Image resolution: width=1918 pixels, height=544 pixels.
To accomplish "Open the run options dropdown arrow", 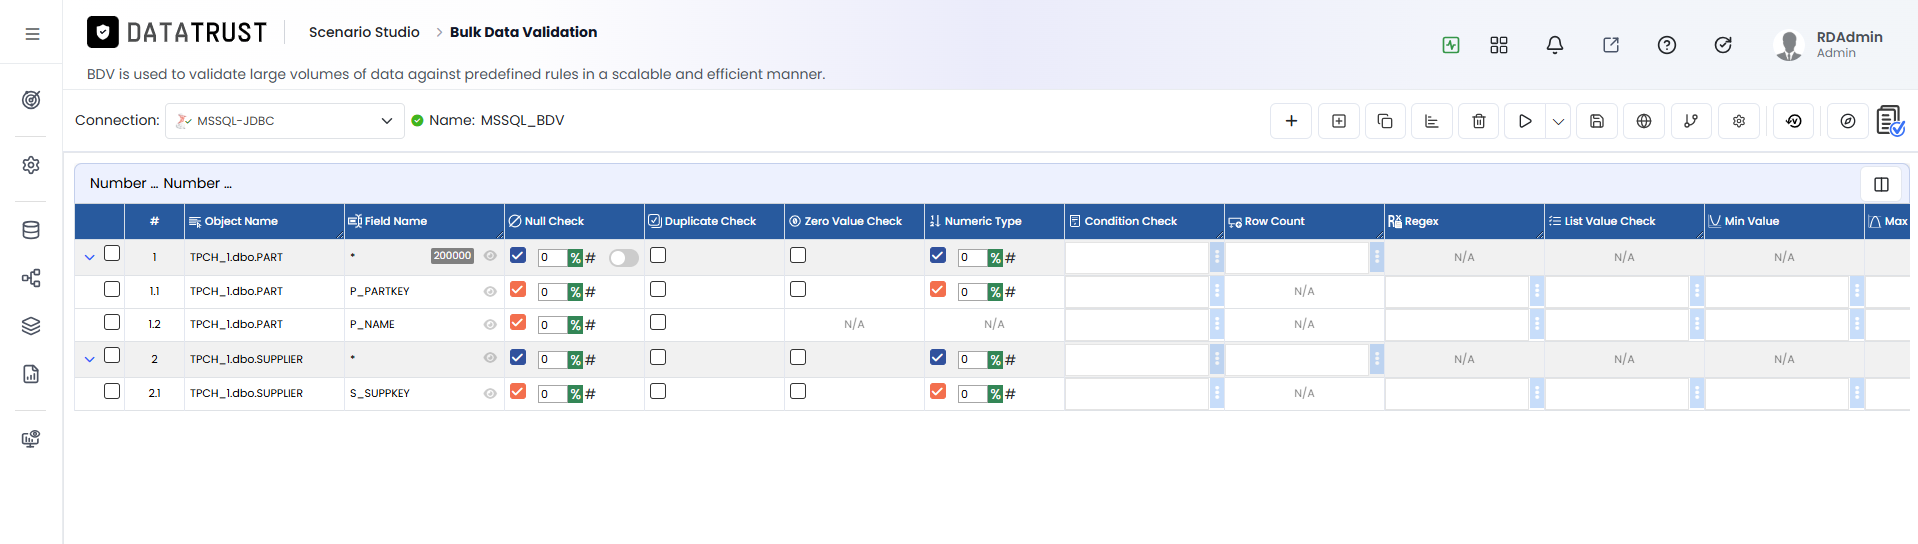I will point(1558,121).
